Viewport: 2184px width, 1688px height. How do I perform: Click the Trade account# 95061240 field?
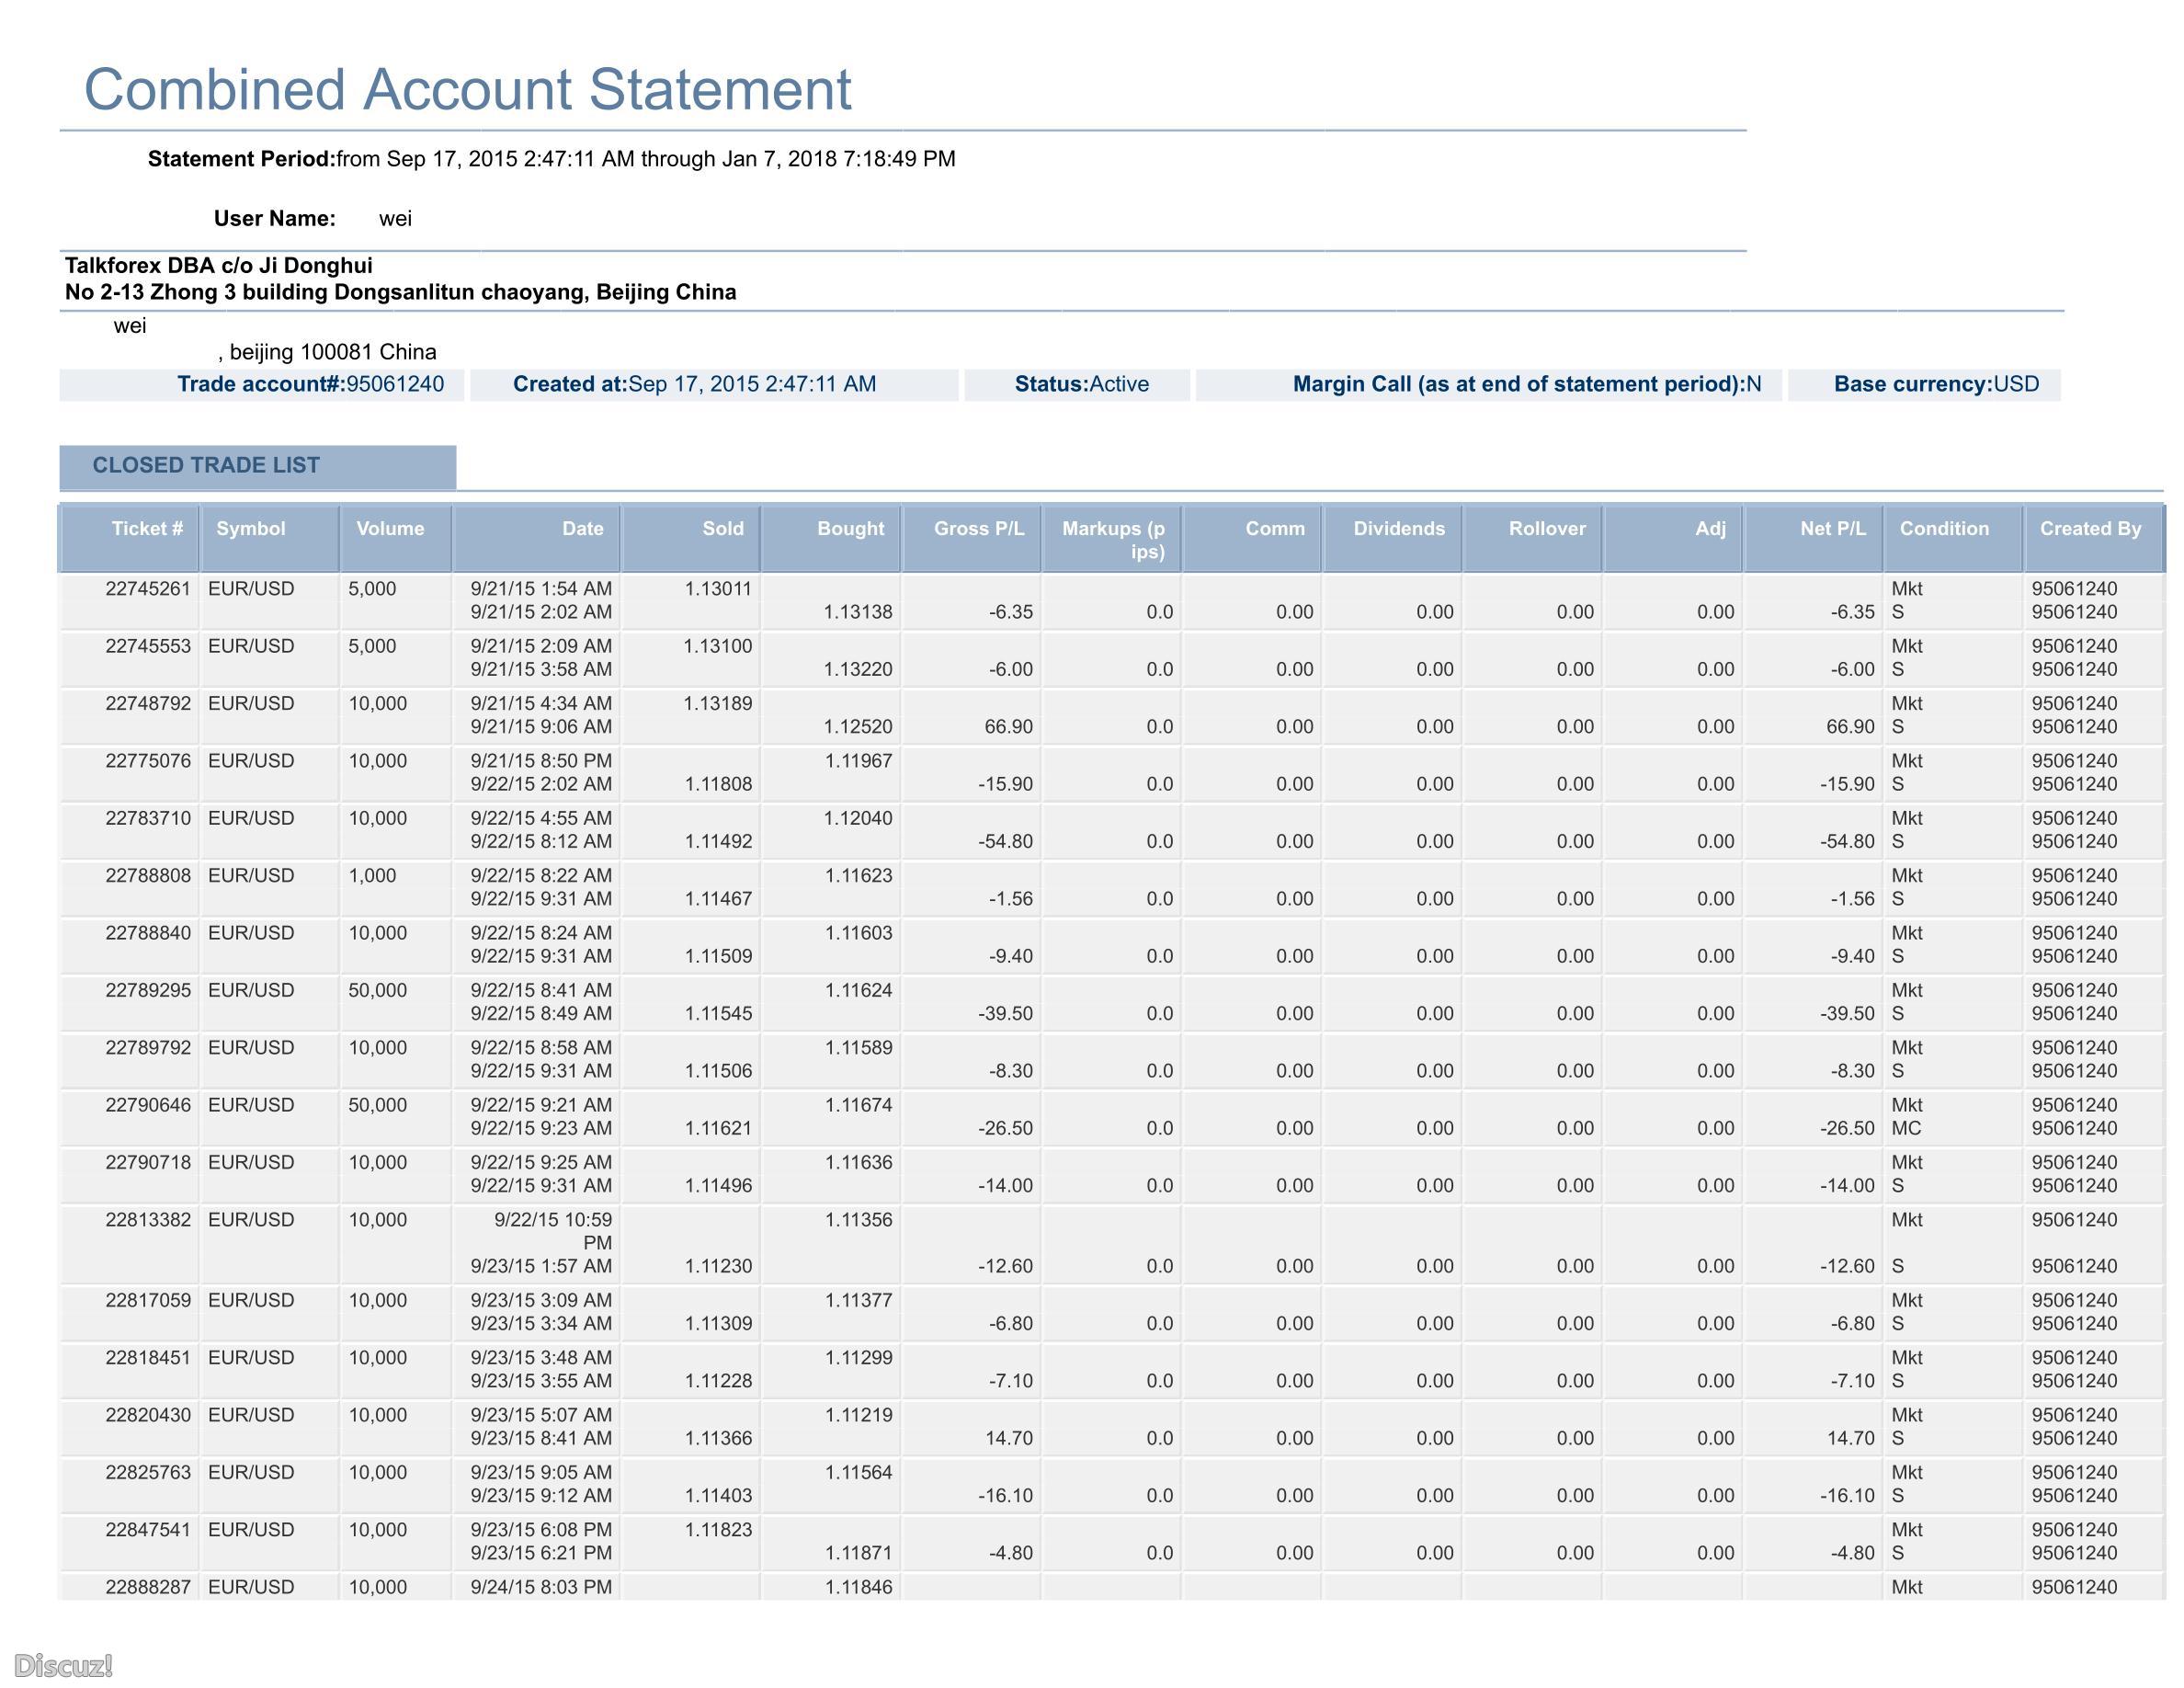262,385
